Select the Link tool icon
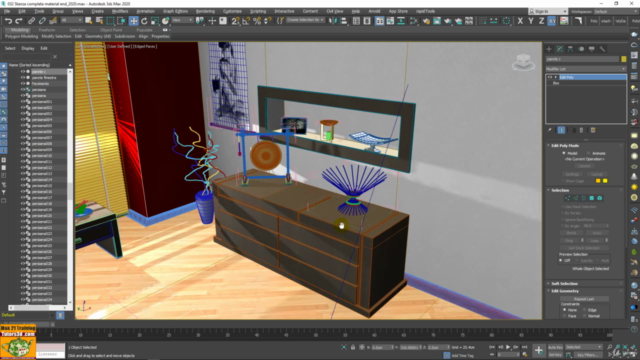The width and height of the screenshot is (640, 360). pos(31,20)
